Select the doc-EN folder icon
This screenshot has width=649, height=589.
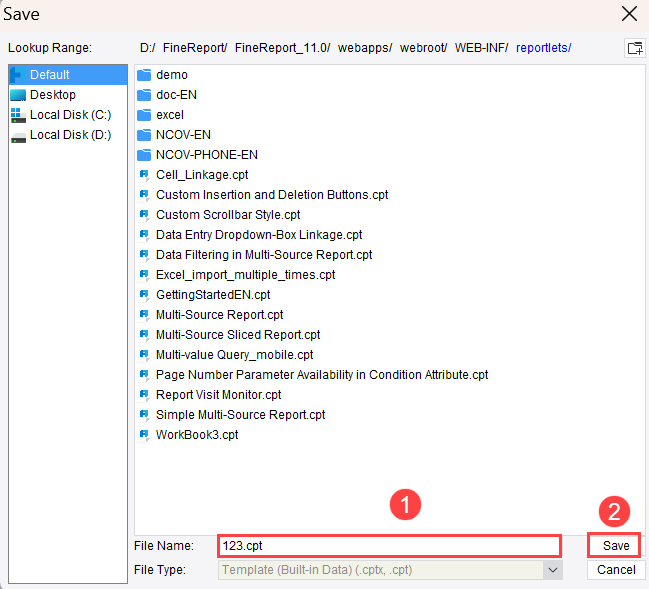pyautogui.click(x=144, y=95)
